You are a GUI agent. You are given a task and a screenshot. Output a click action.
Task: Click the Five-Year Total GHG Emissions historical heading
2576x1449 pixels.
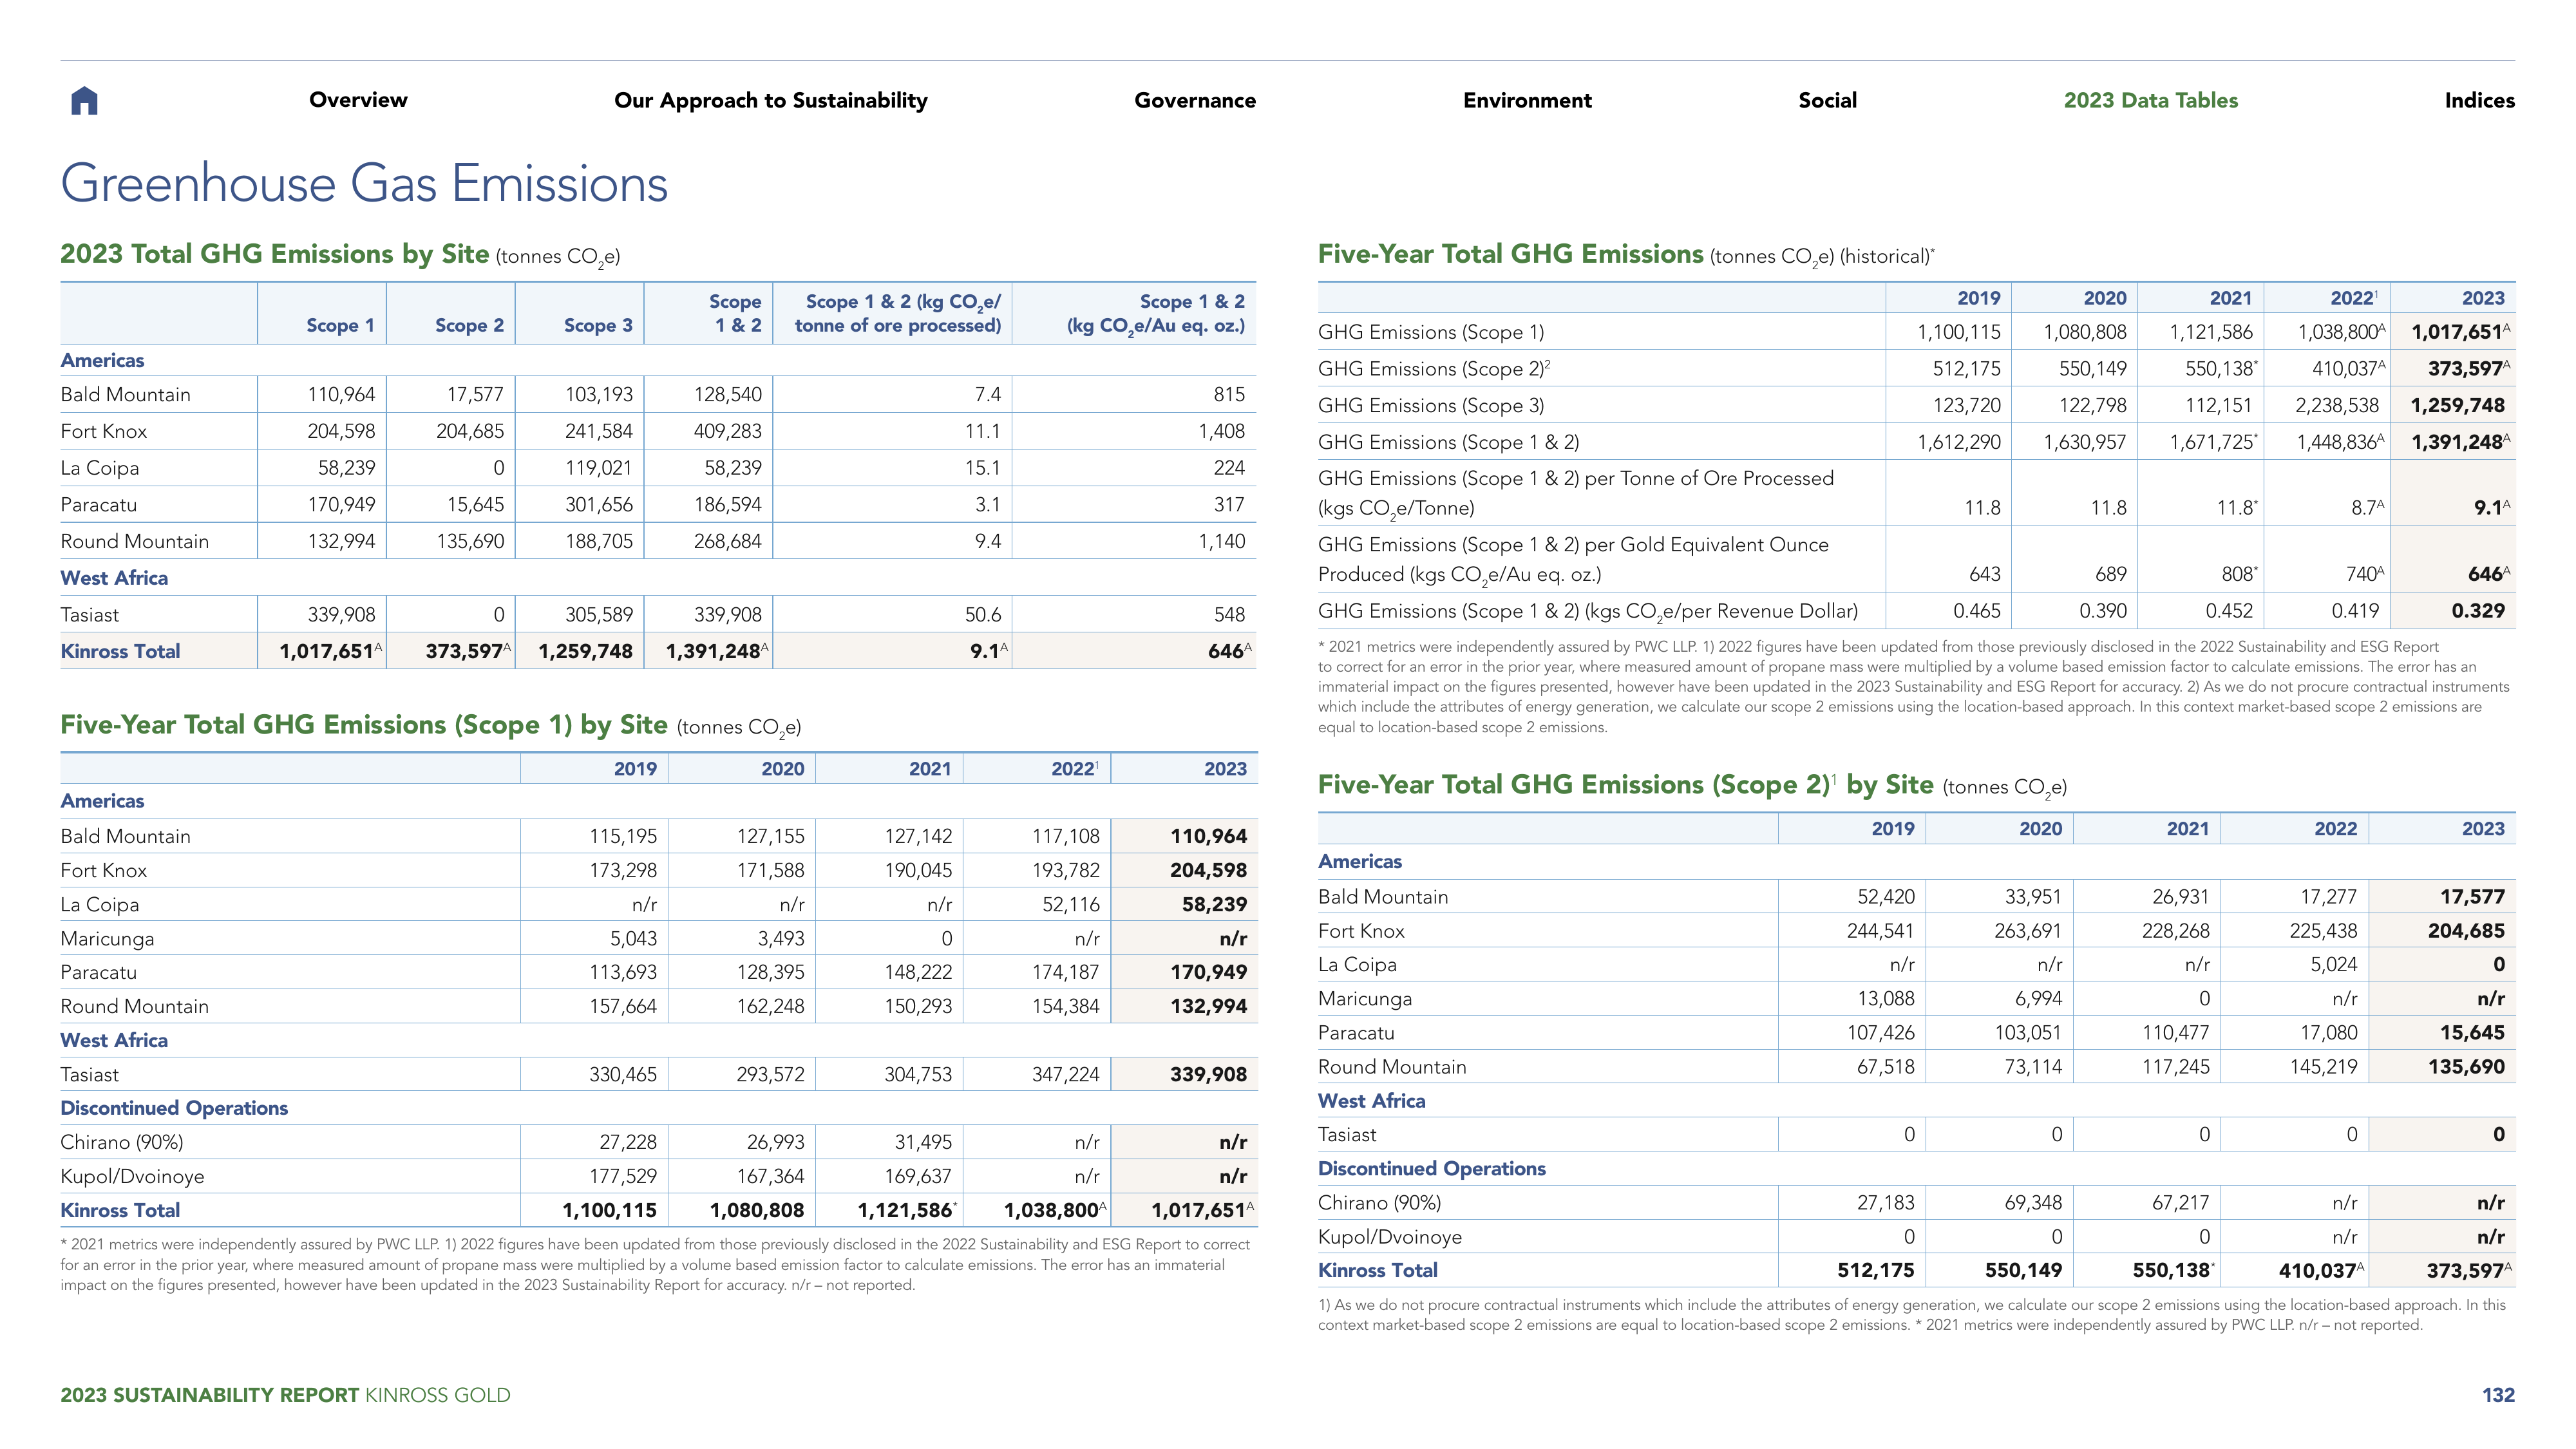1626,255
